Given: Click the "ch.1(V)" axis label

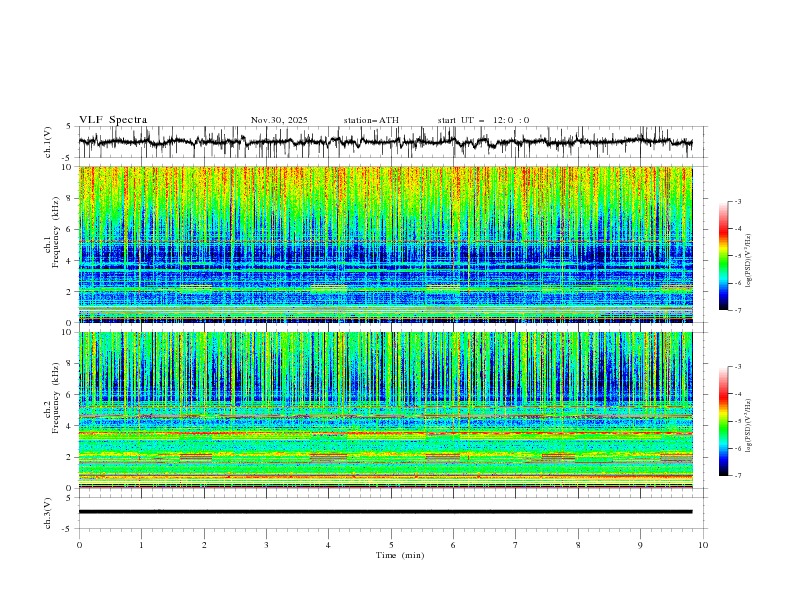Looking at the screenshot, I should click(x=48, y=142).
